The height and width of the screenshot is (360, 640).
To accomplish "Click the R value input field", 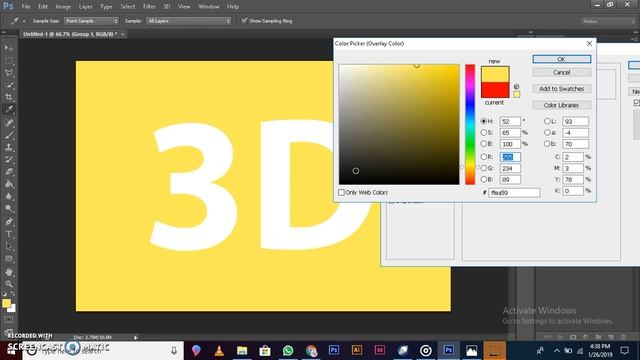I will [510, 157].
